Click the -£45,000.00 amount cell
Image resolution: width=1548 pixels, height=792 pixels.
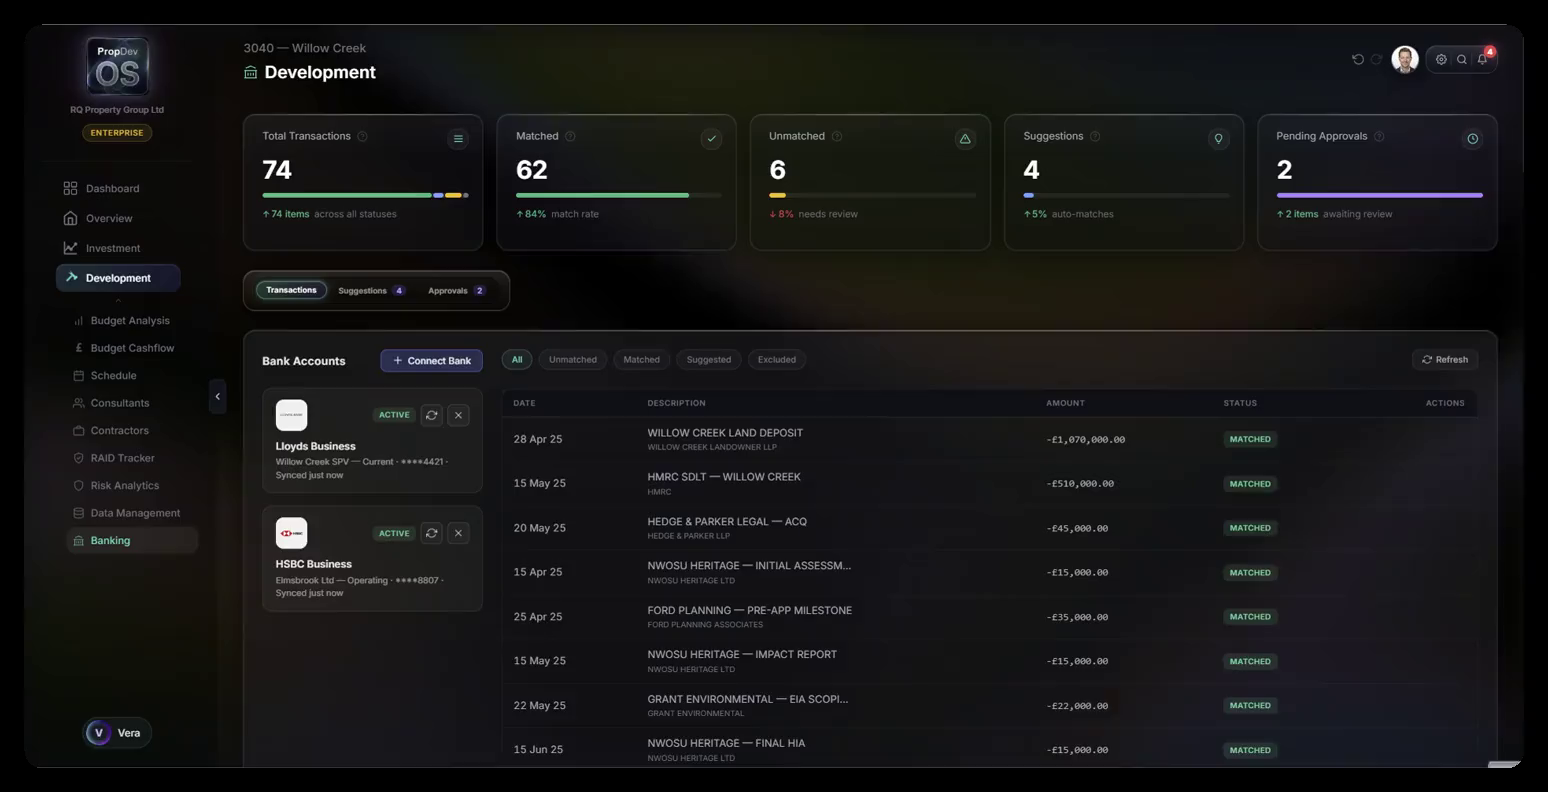click(x=1077, y=528)
